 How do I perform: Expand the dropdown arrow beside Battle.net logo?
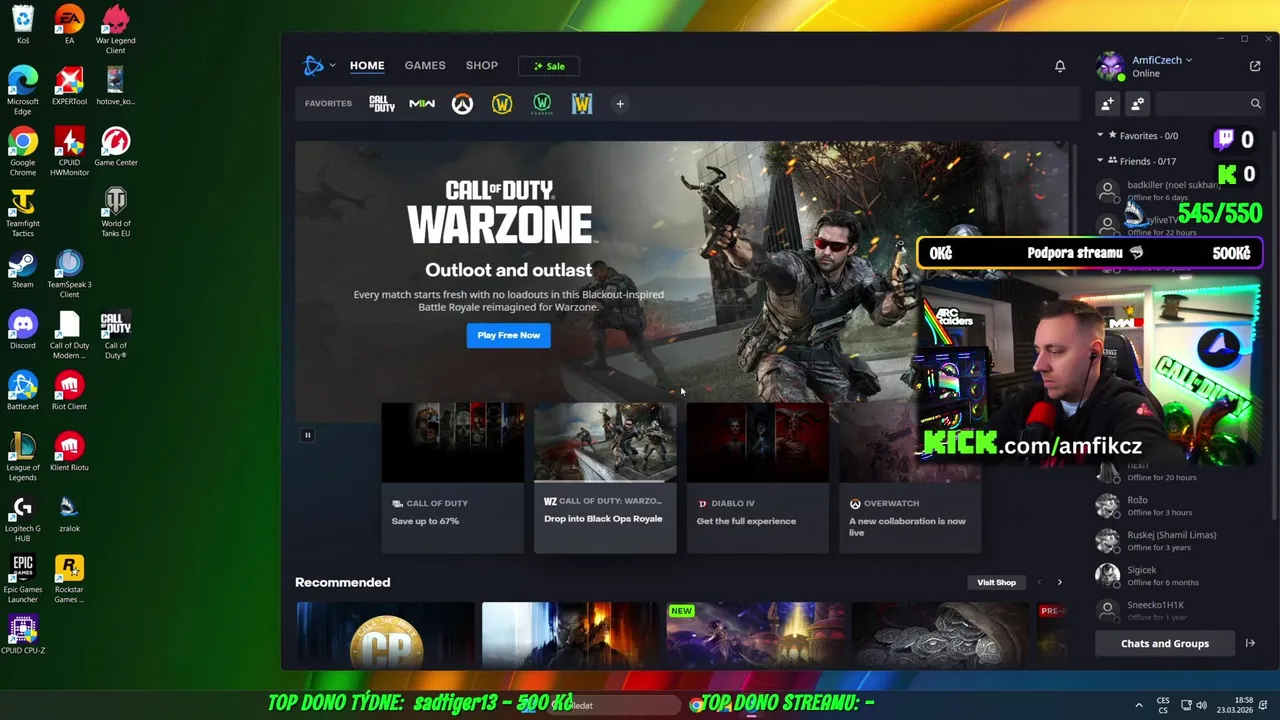[332, 66]
